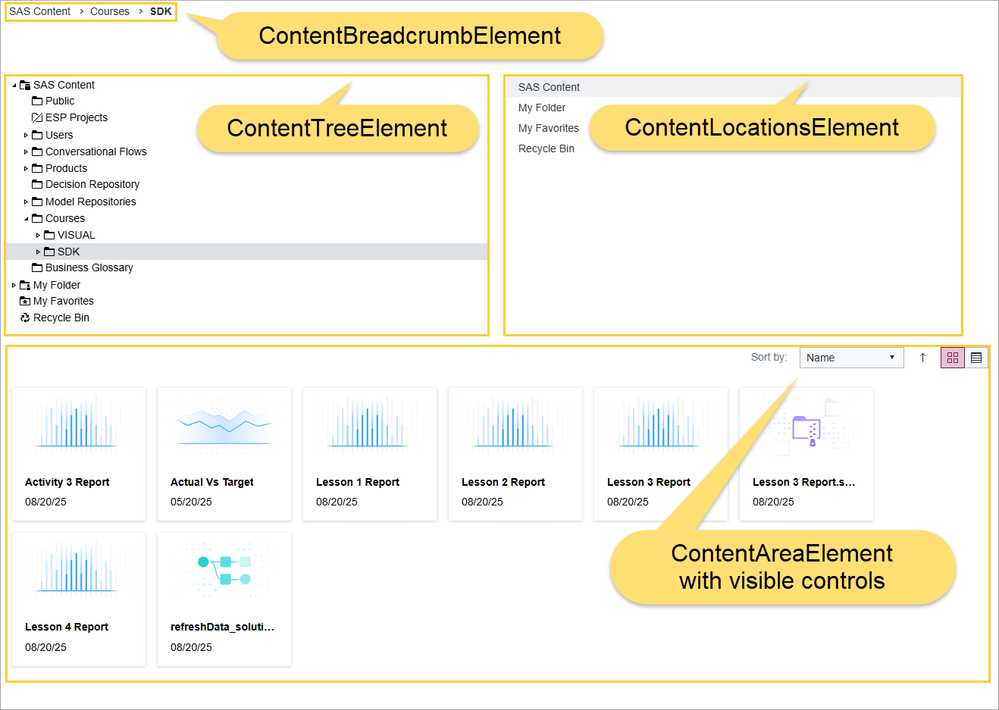The height and width of the screenshot is (710, 999).
Task: Click the SDK folder icon in tree
Action: click(49, 251)
